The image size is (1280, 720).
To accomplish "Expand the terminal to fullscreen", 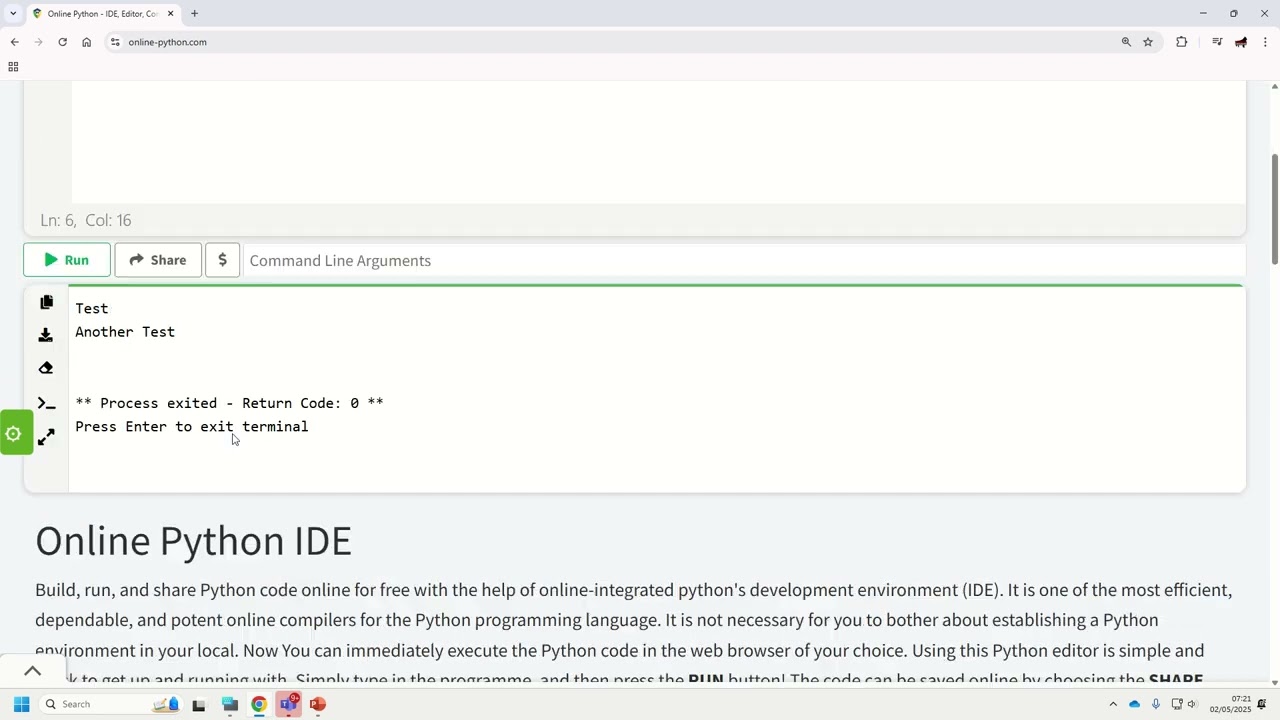I will point(46,437).
